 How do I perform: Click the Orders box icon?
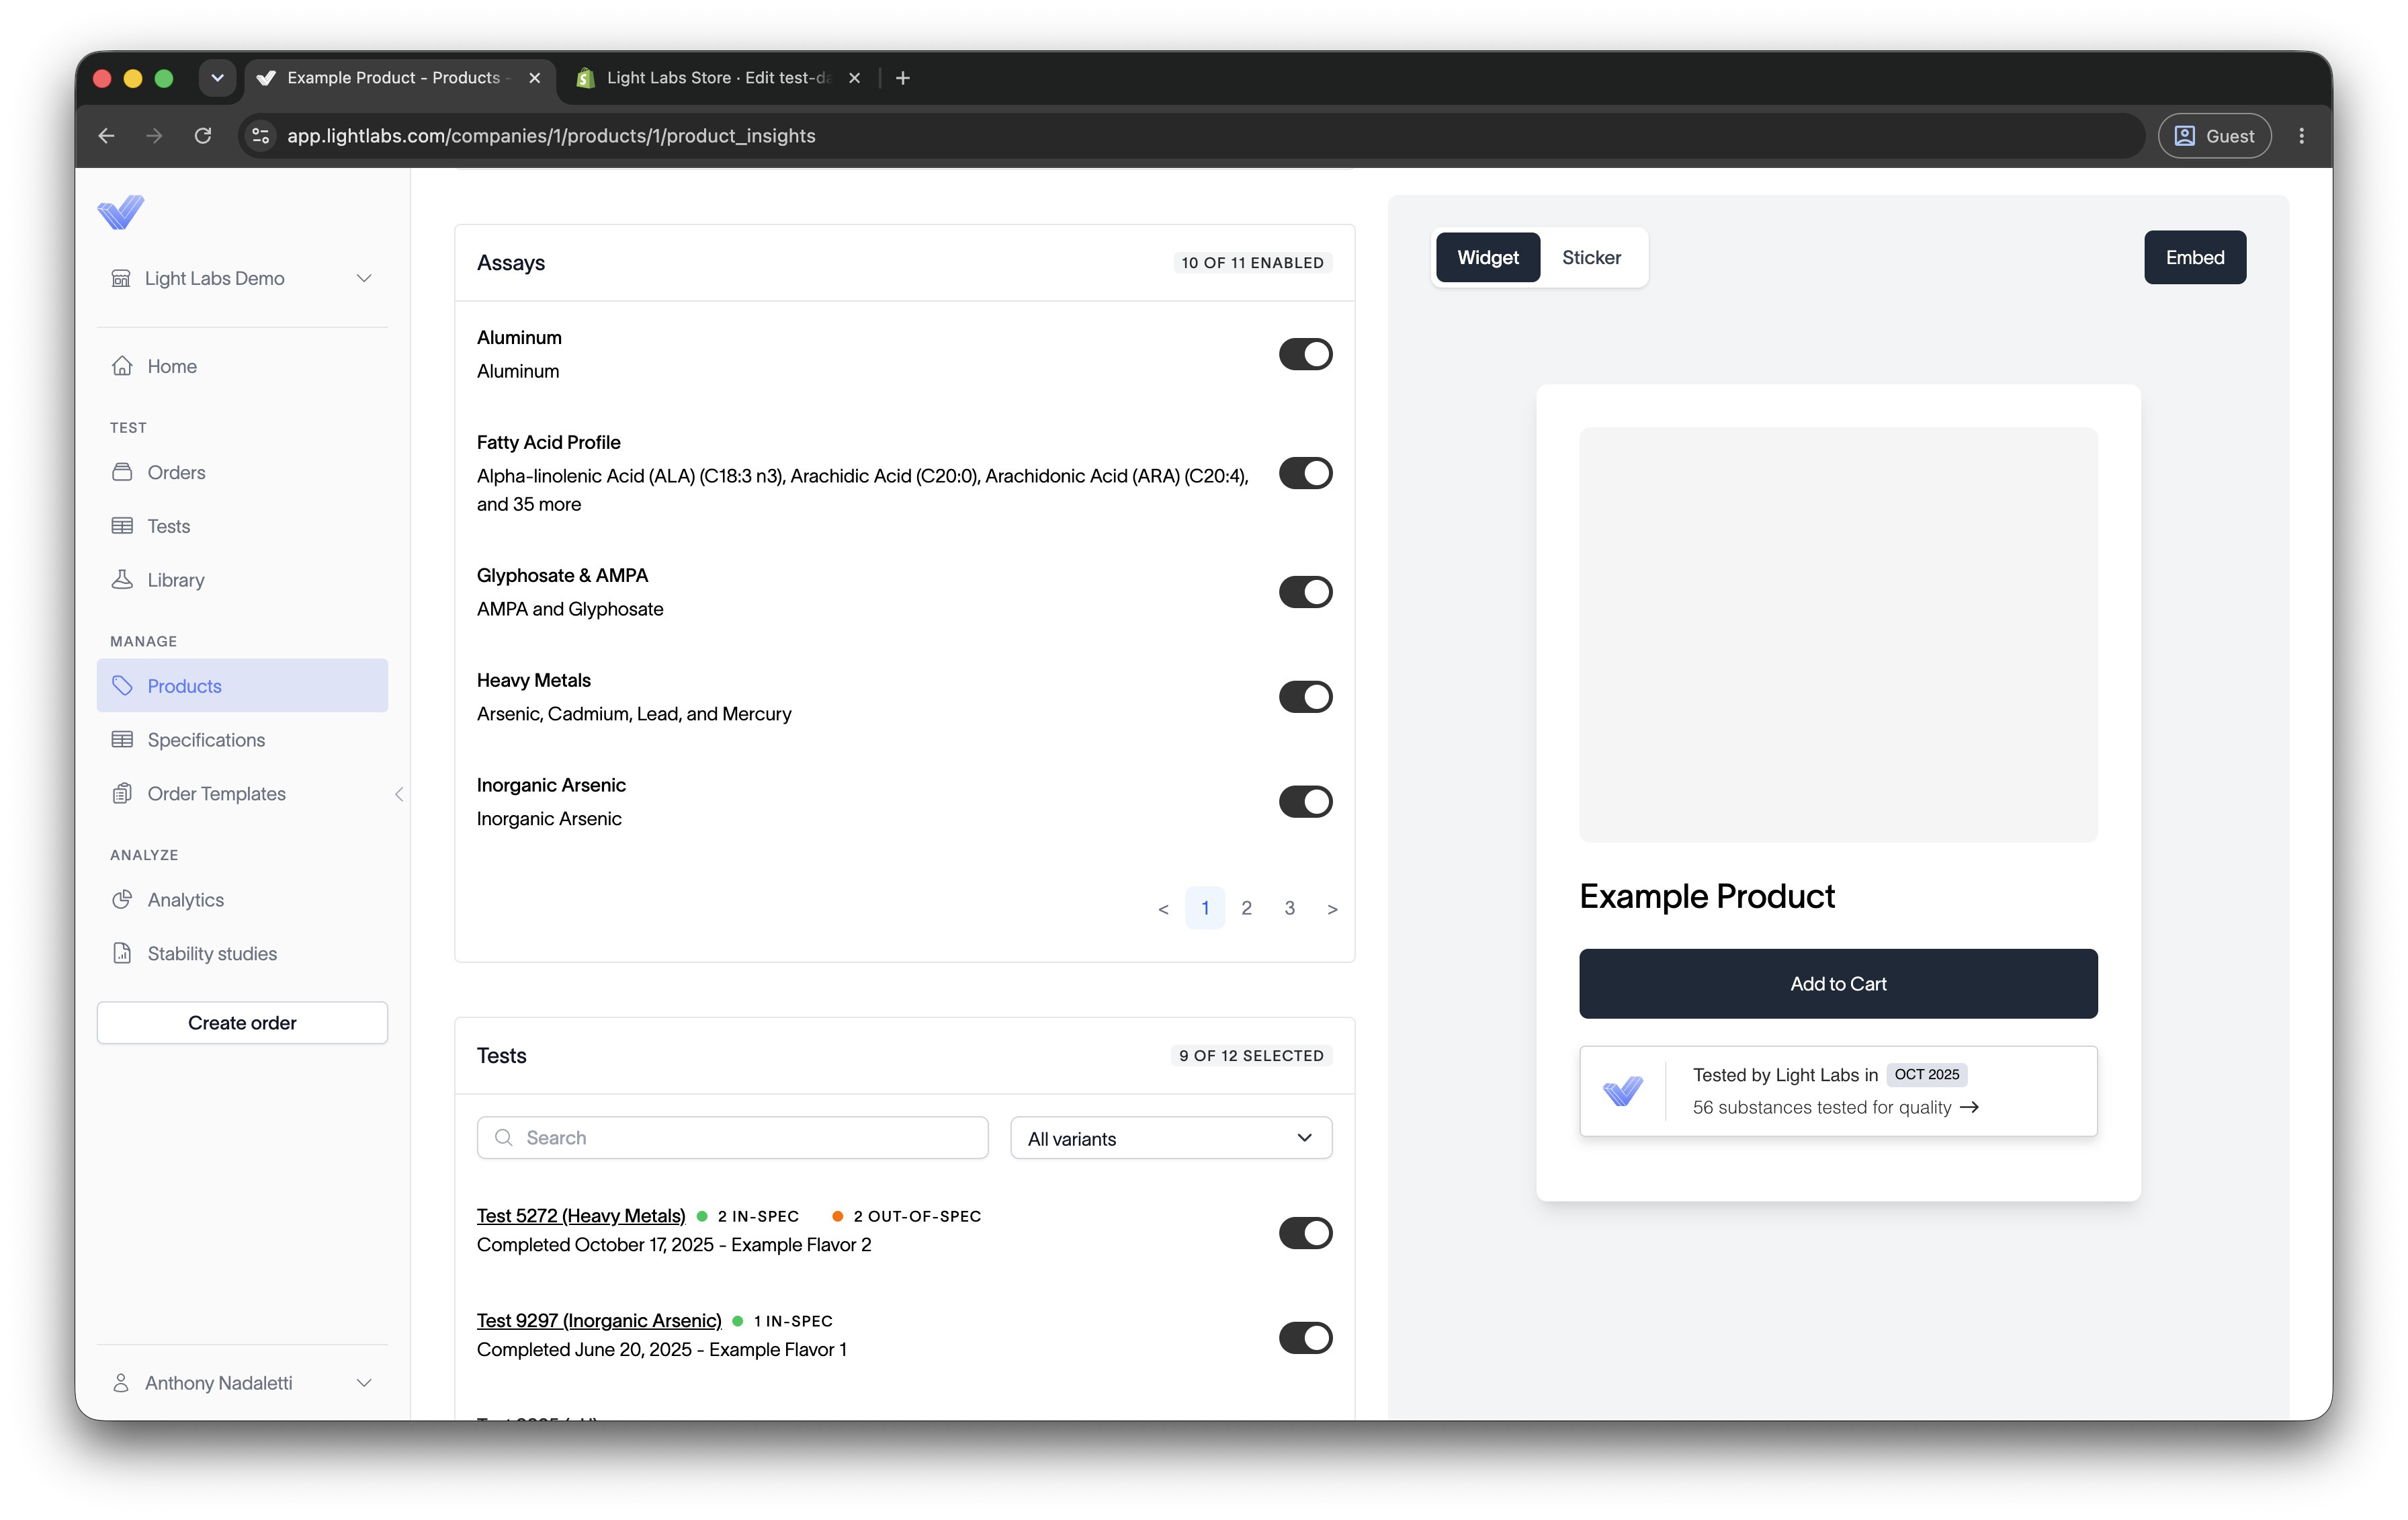pyautogui.click(x=122, y=472)
